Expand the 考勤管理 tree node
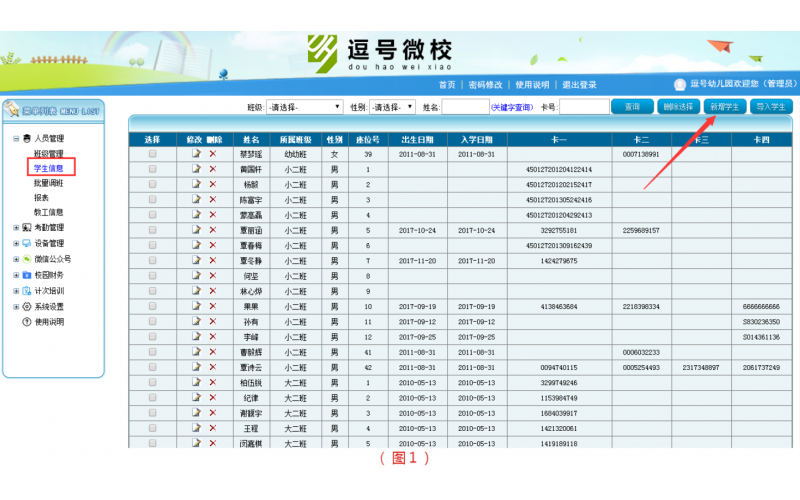 point(16,228)
